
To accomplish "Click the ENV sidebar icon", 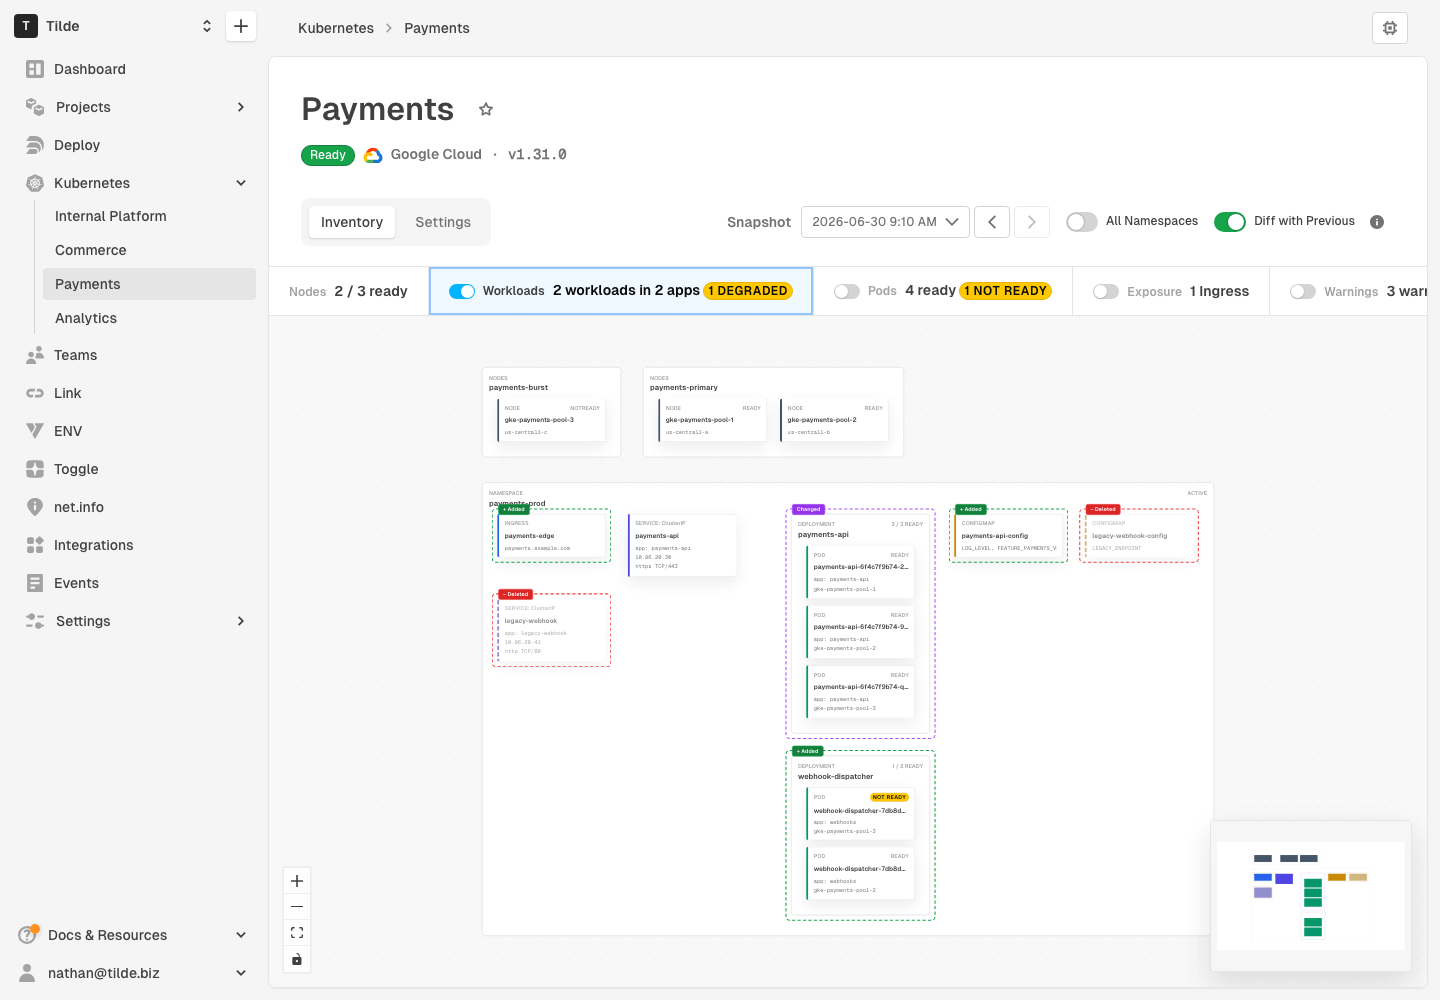I will tap(35, 431).
